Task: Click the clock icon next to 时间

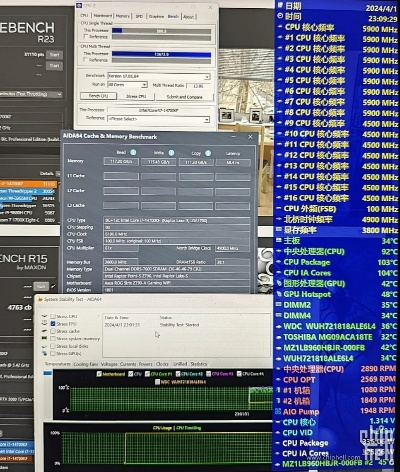Action: (x=280, y=16)
